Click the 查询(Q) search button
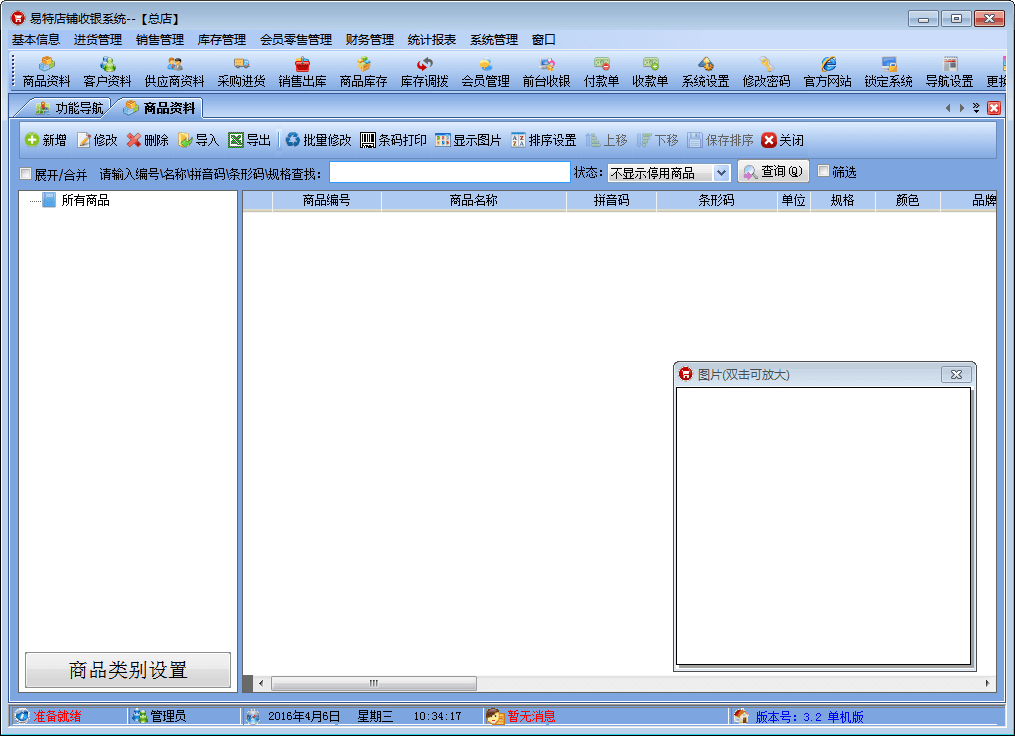 (x=773, y=172)
